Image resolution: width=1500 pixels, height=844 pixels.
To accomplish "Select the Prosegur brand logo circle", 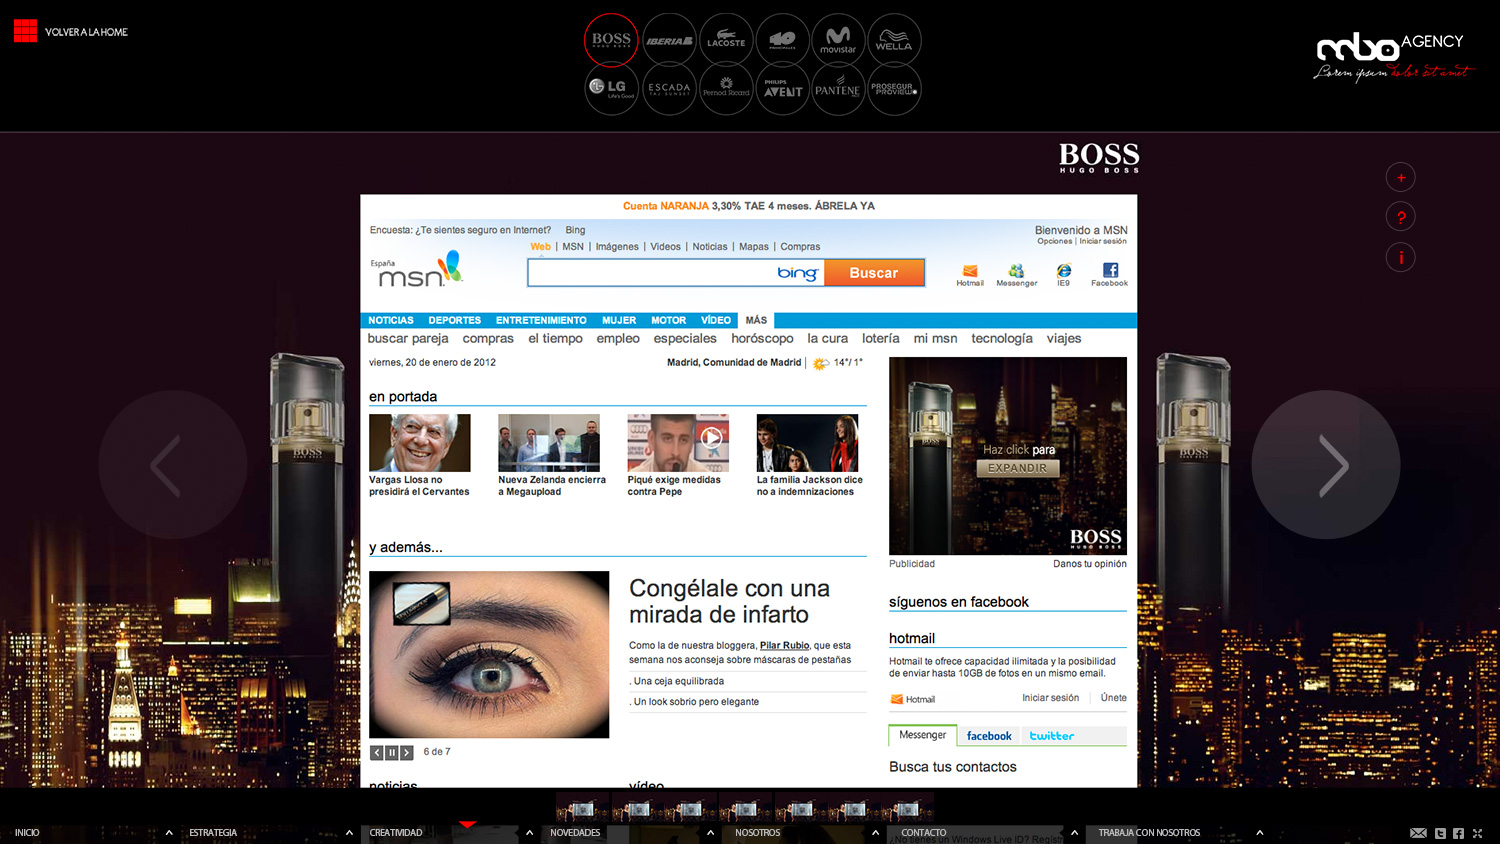I will [894, 89].
